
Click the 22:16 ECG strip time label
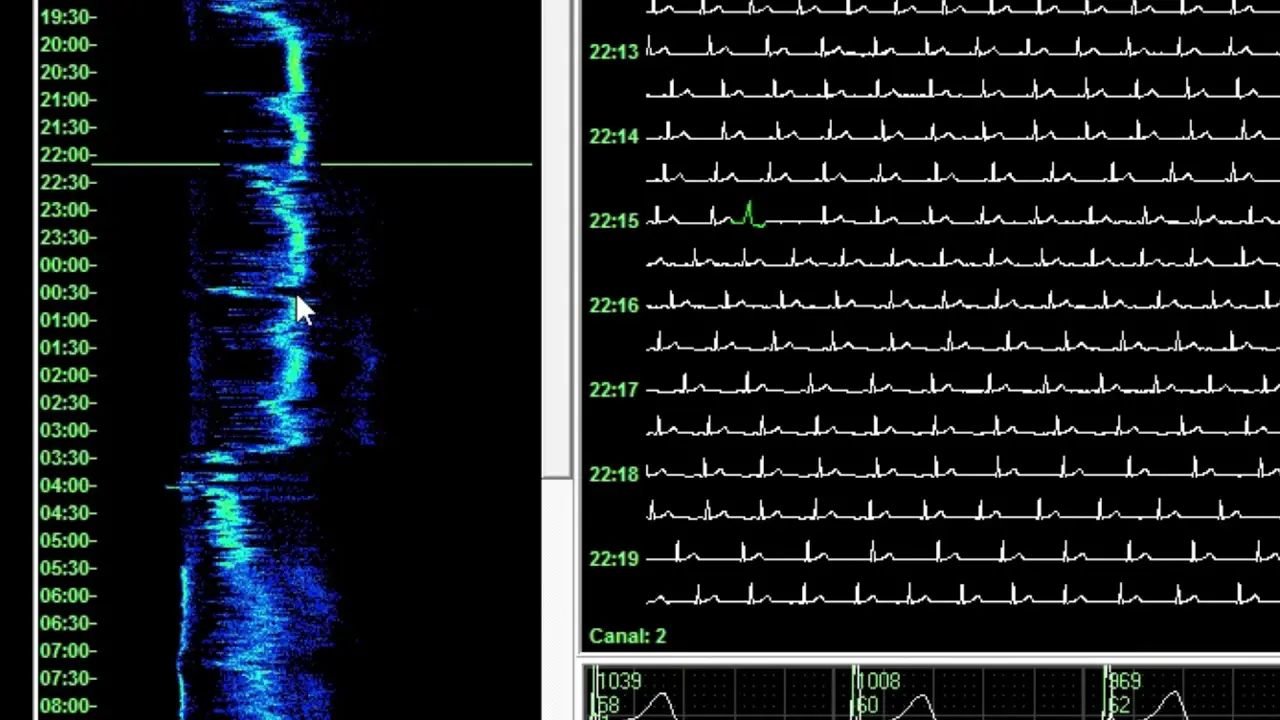[x=613, y=306]
